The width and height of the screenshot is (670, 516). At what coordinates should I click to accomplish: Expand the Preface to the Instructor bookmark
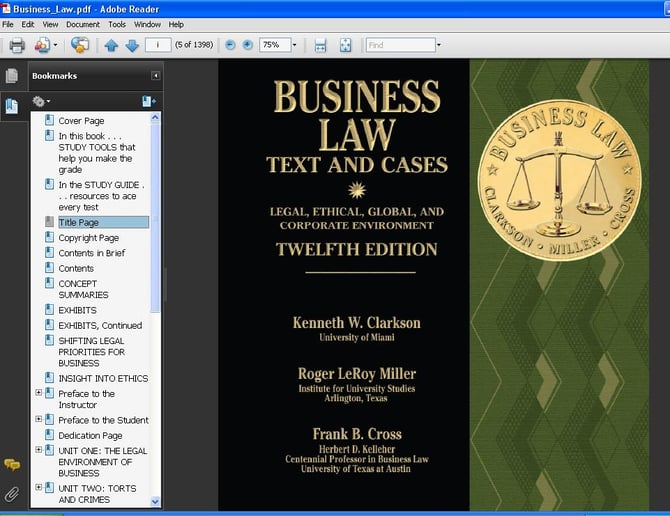38,393
